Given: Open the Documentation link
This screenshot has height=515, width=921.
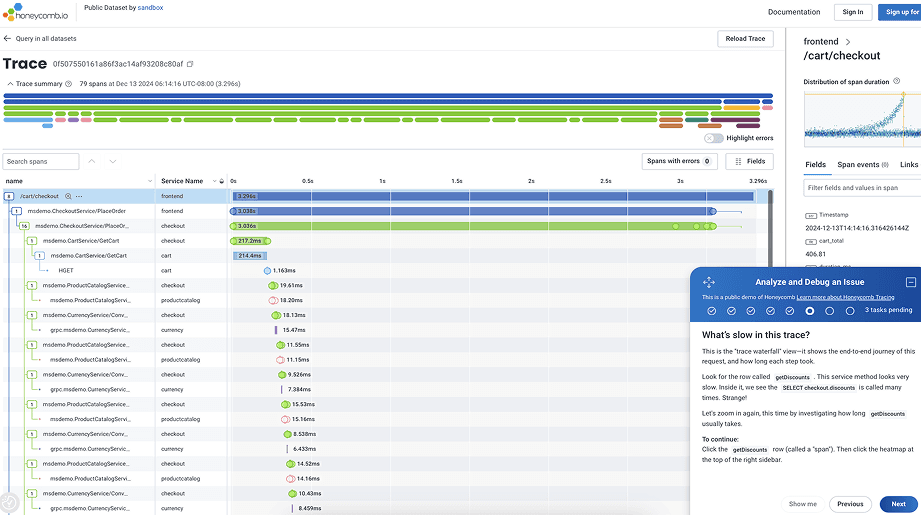Looking at the screenshot, I should pos(793,12).
